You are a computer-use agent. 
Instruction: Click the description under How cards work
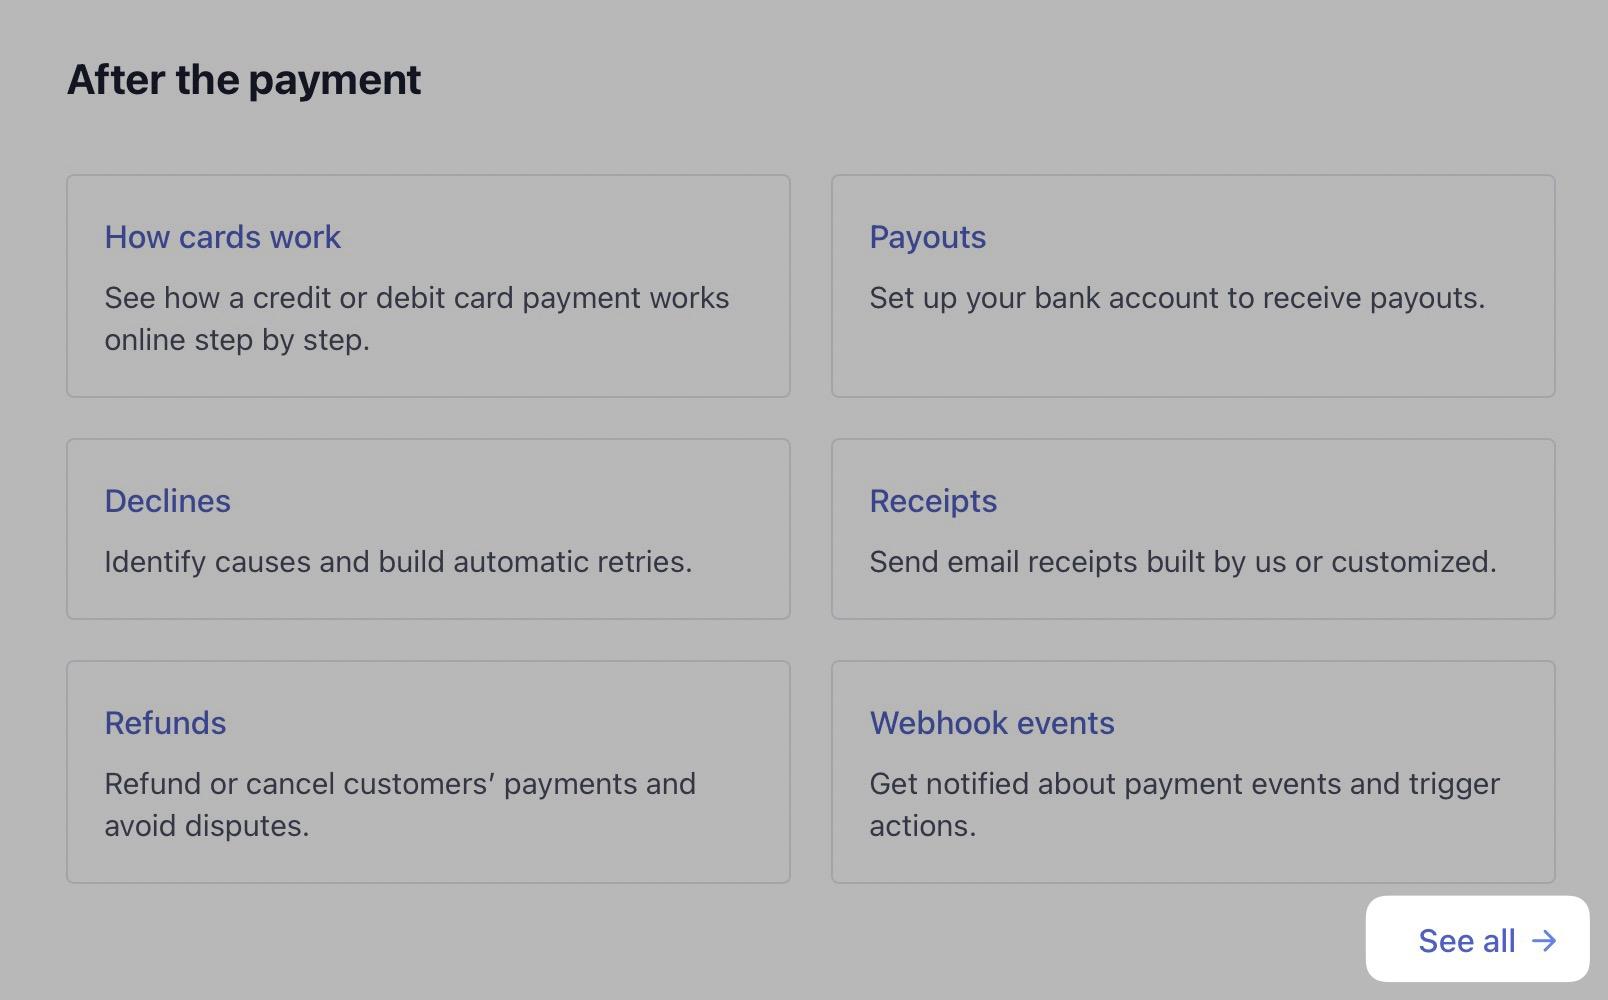click(x=417, y=319)
